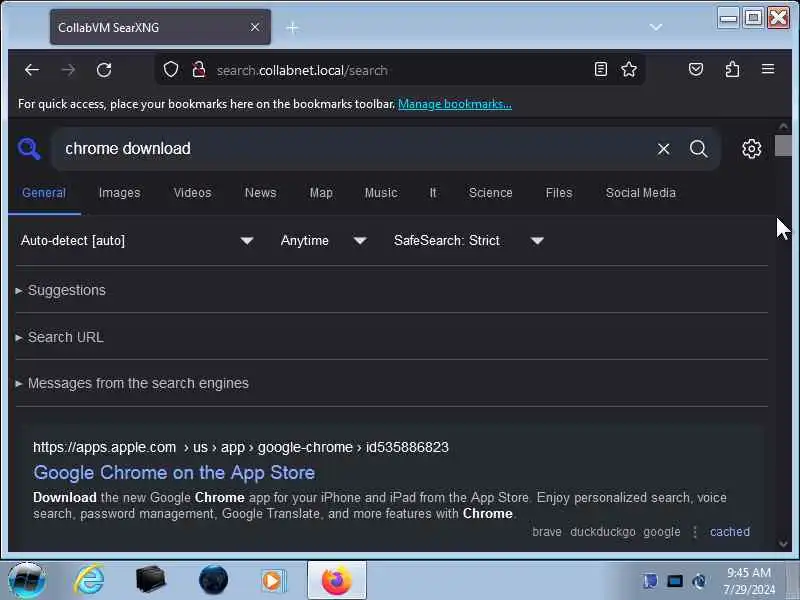This screenshot has height=600, width=800.
Task: Click the SearXNG magnifier logo
Action: pyautogui.click(x=29, y=149)
